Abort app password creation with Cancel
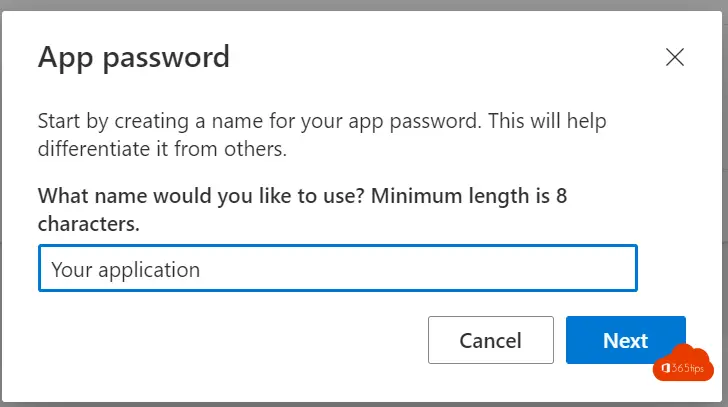728x407 pixels. tap(491, 340)
